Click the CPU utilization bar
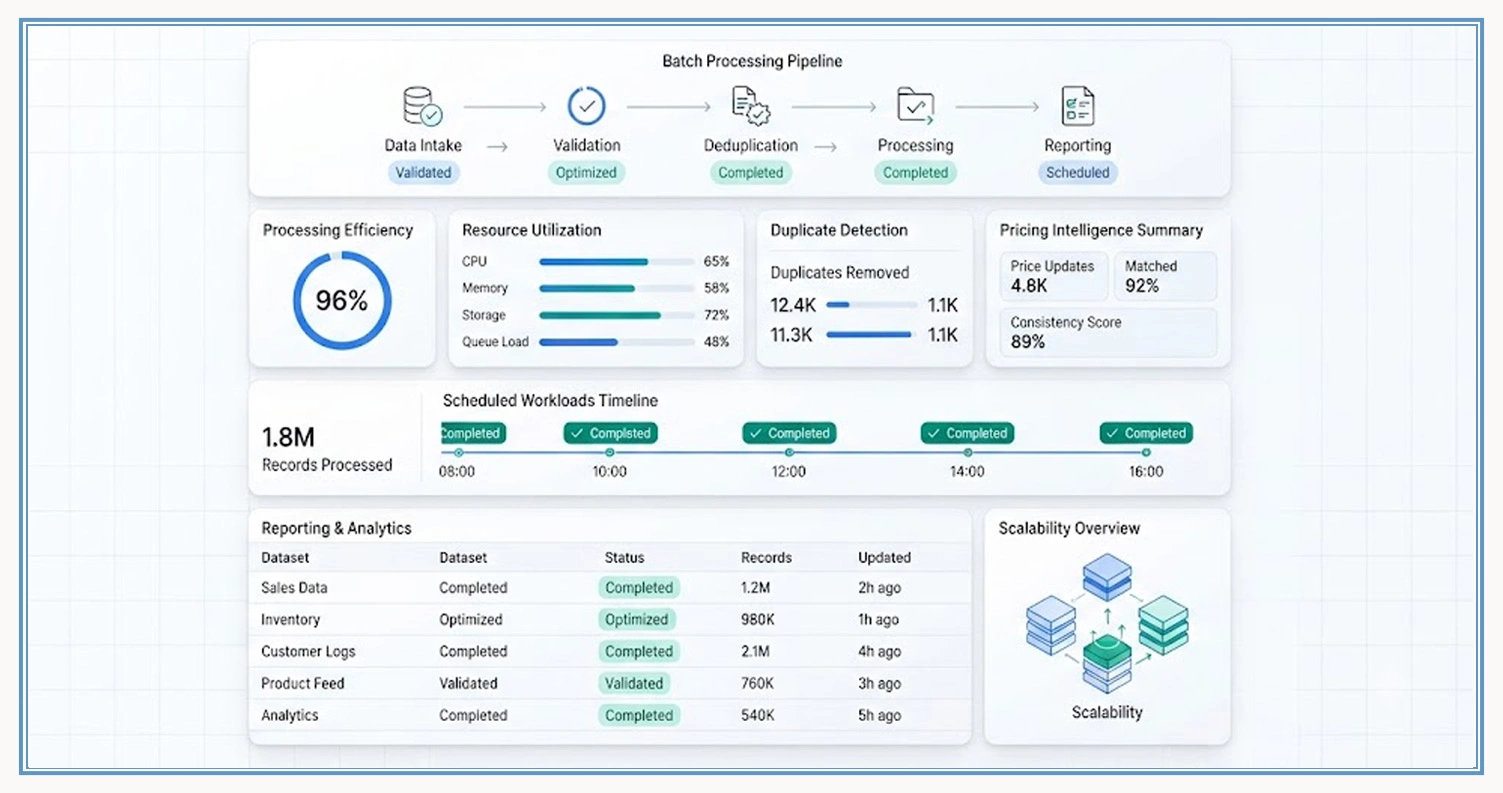The image size is (1503, 793). (617, 262)
